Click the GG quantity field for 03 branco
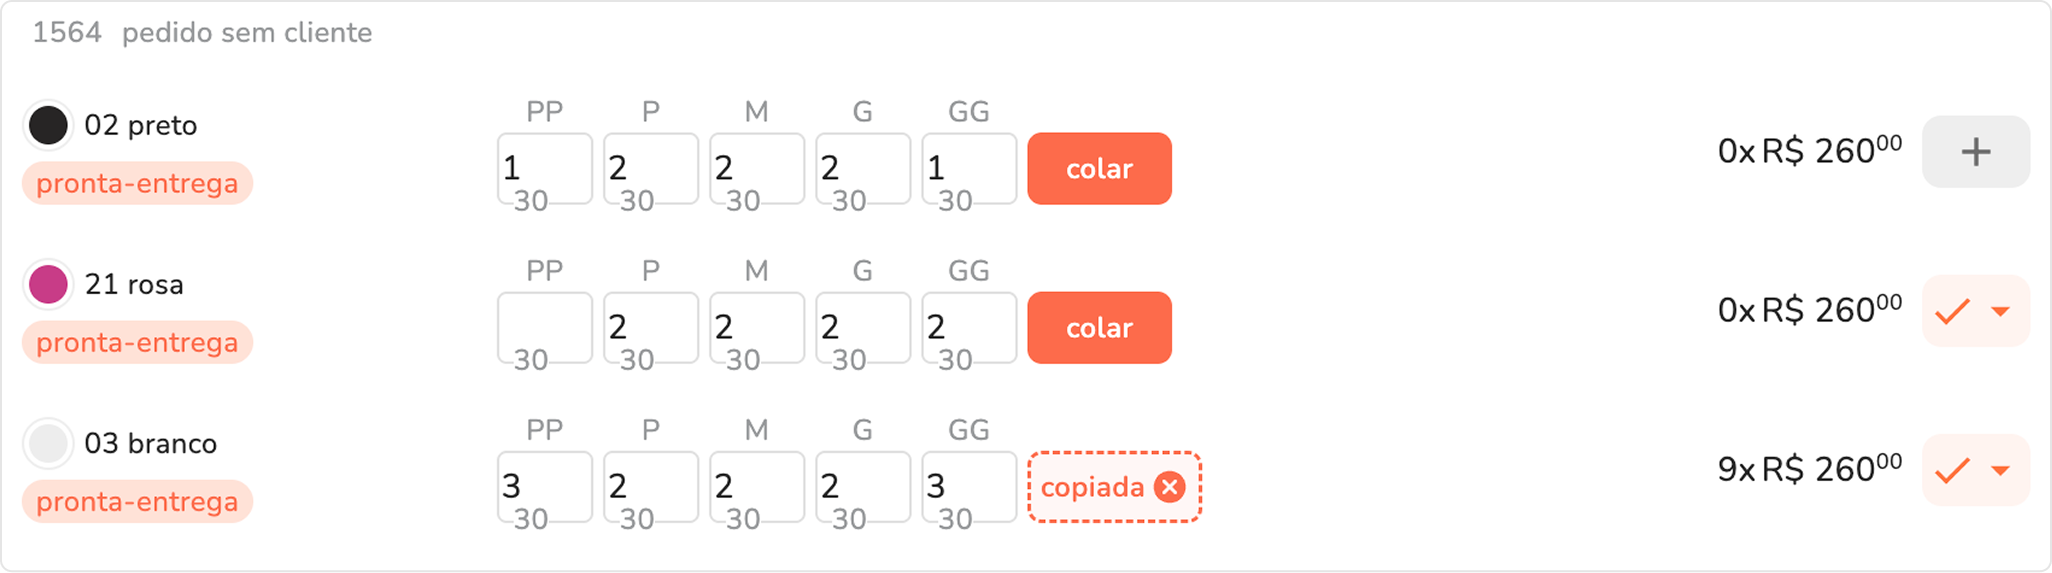 click(x=969, y=487)
